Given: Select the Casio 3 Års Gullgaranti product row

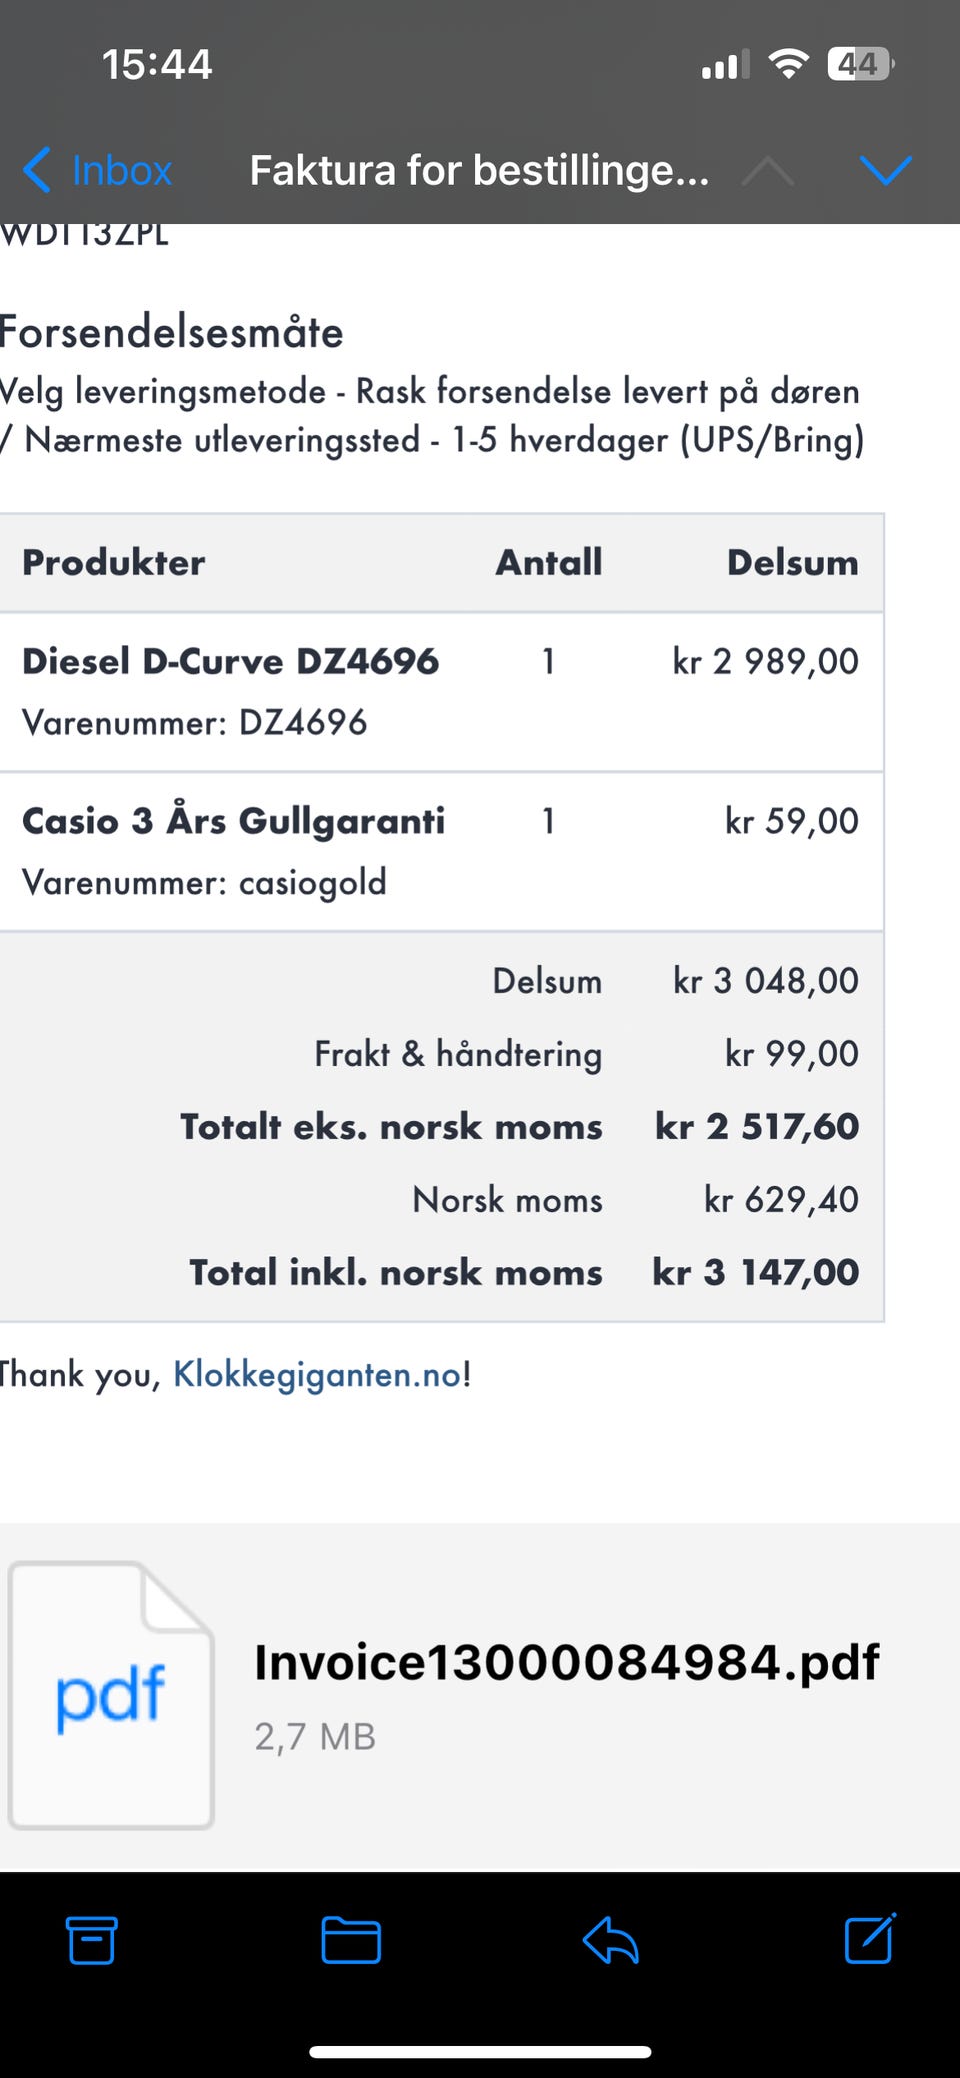Looking at the screenshot, I should click(x=441, y=851).
